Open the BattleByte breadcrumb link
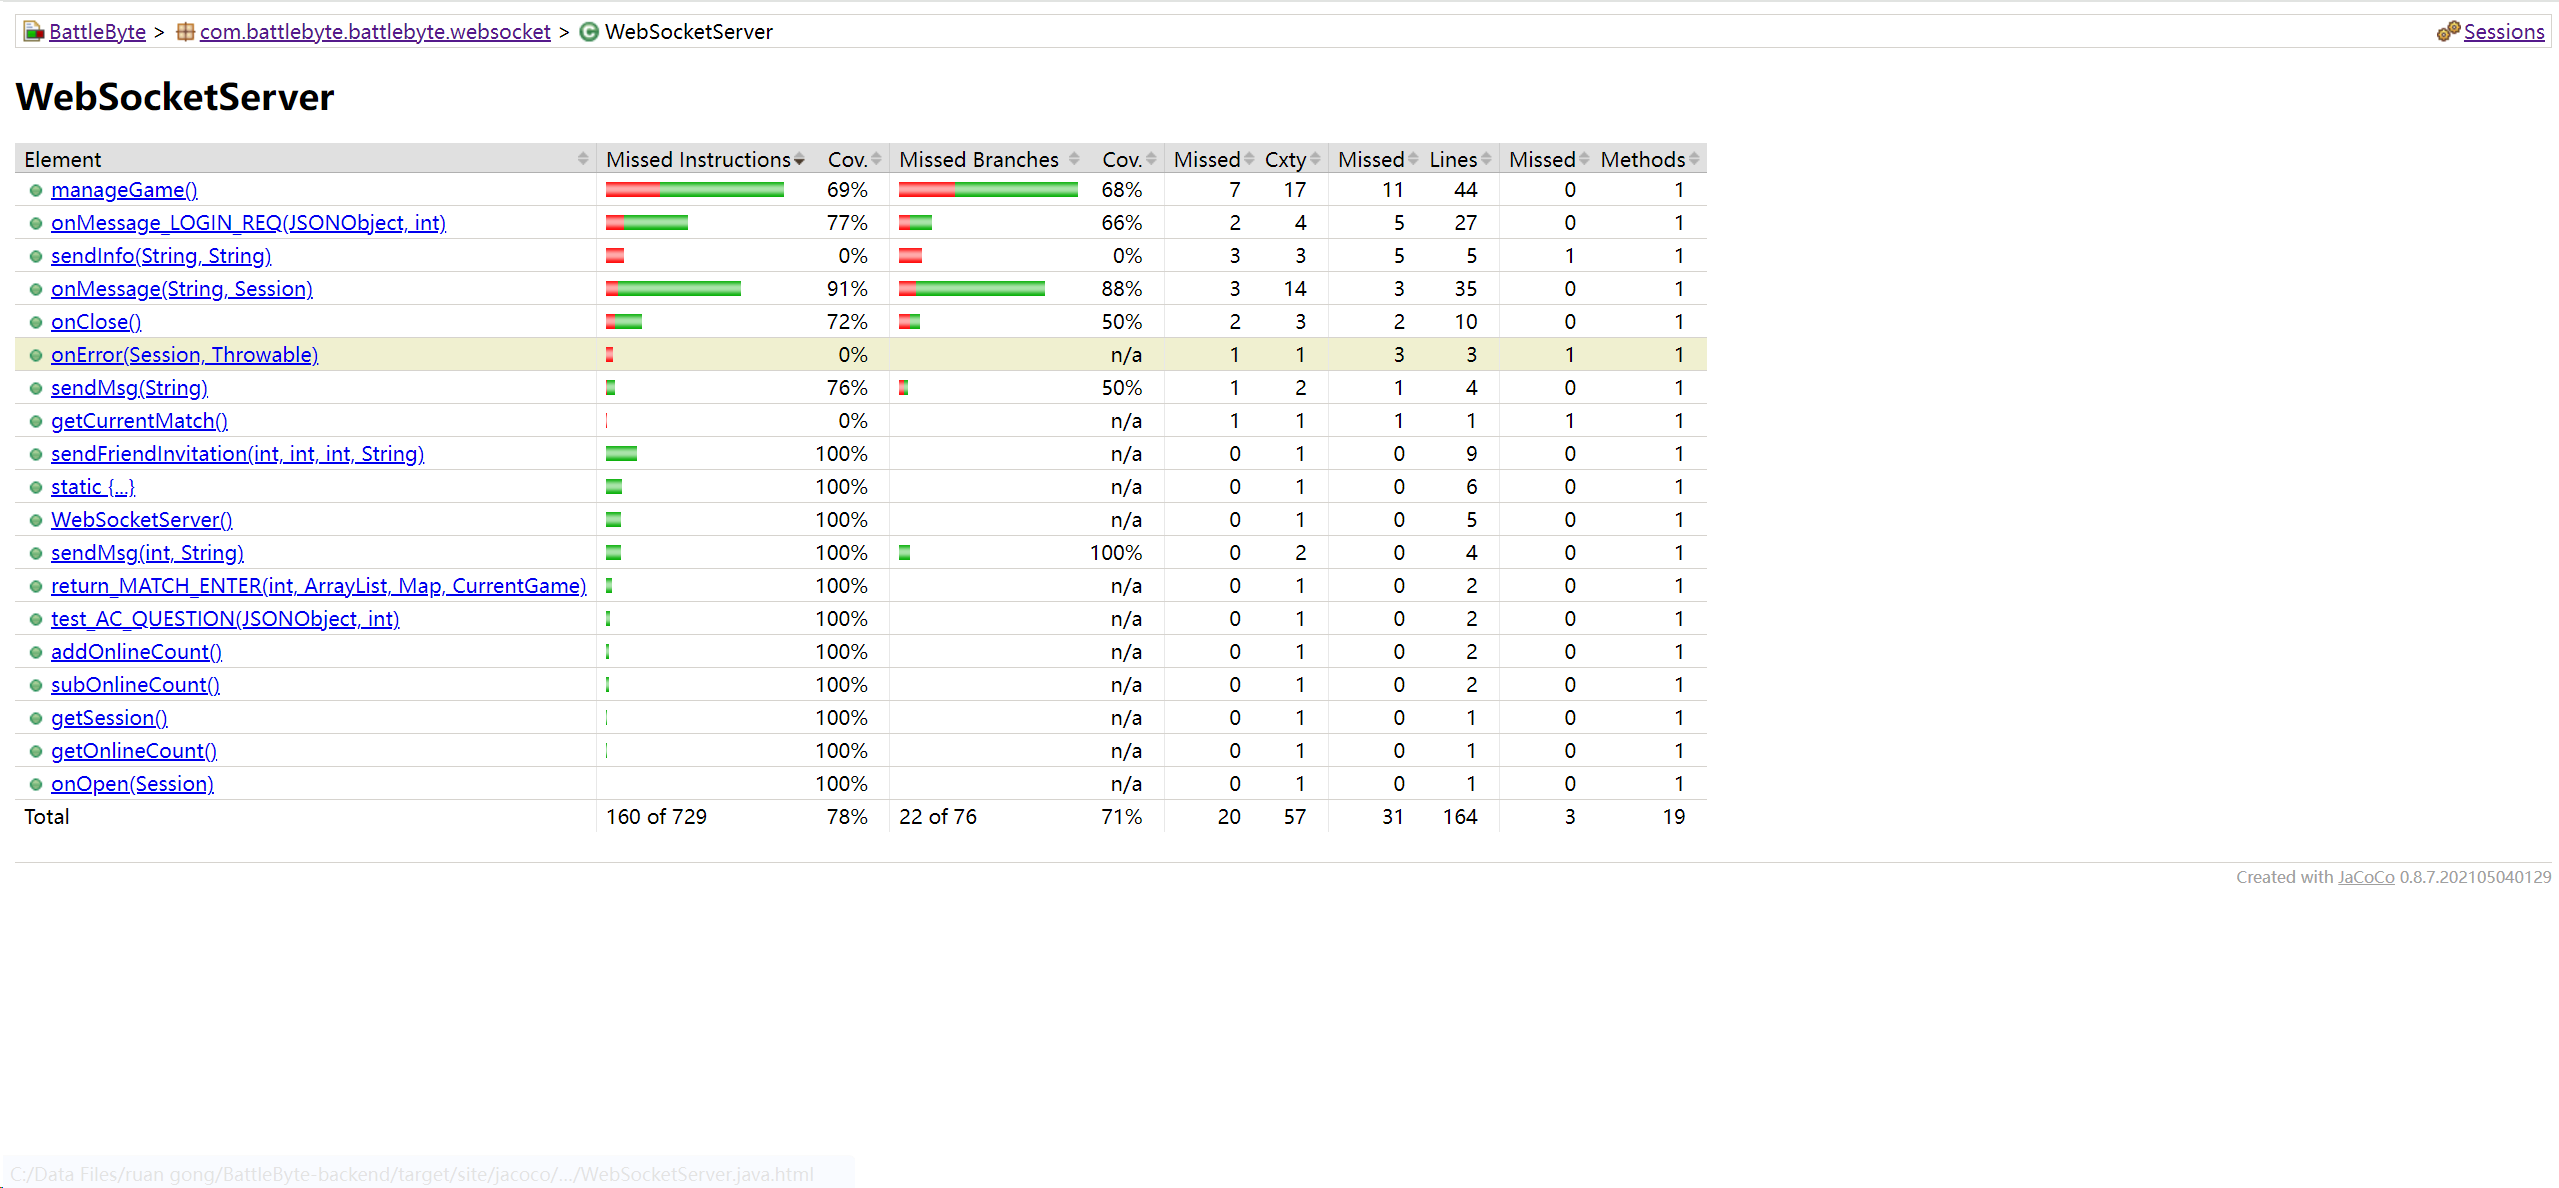 point(97,32)
